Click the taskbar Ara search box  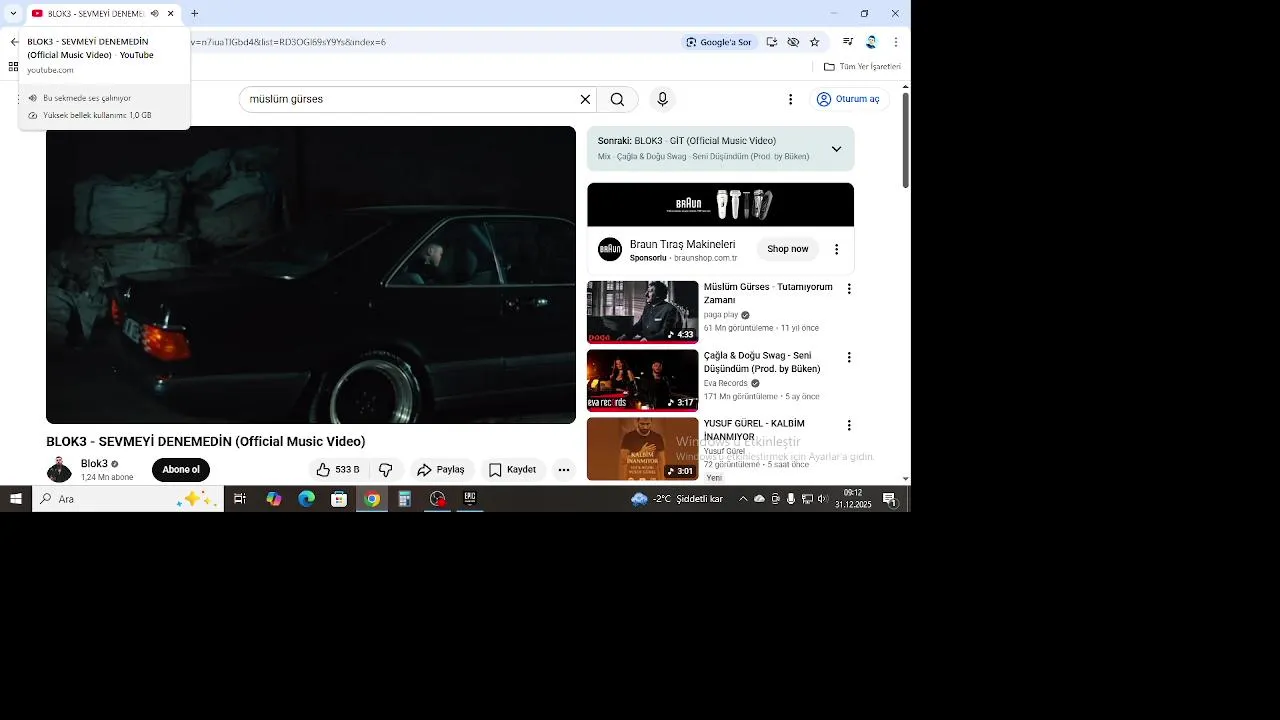tap(128, 499)
